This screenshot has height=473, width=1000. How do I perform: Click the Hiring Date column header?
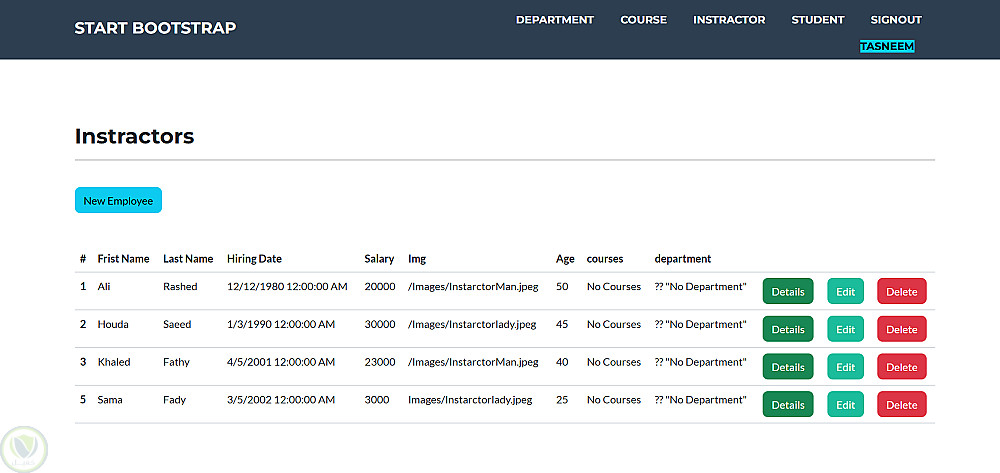pyautogui.click(x=254, y=259)
